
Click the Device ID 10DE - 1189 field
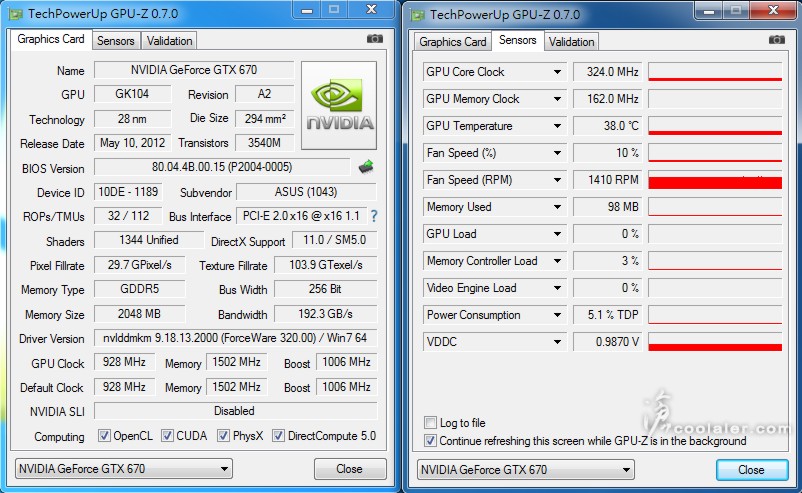click(128, 192)
